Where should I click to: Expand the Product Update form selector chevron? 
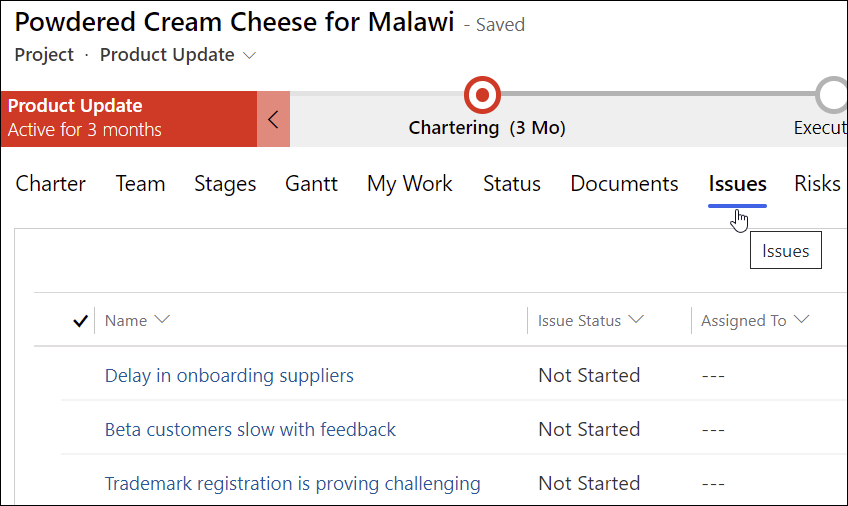coord(250,56)
